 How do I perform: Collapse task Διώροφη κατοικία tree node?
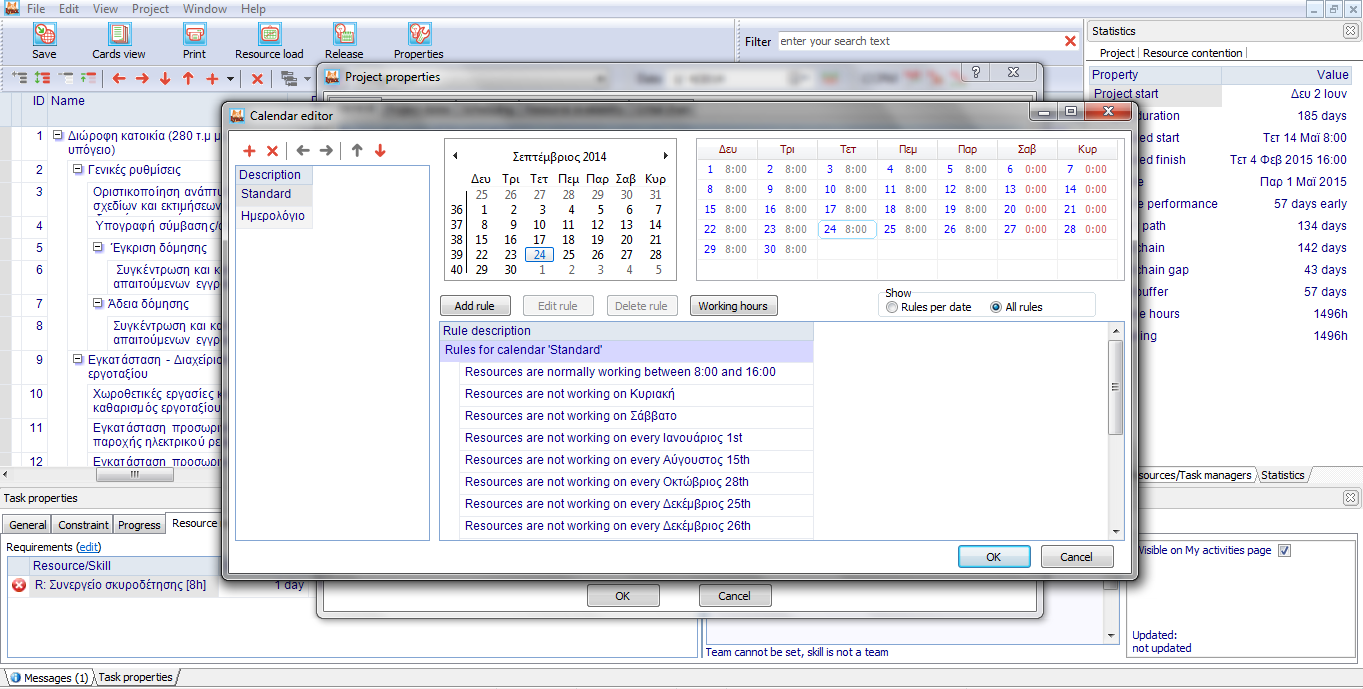(x=58, y=136)
